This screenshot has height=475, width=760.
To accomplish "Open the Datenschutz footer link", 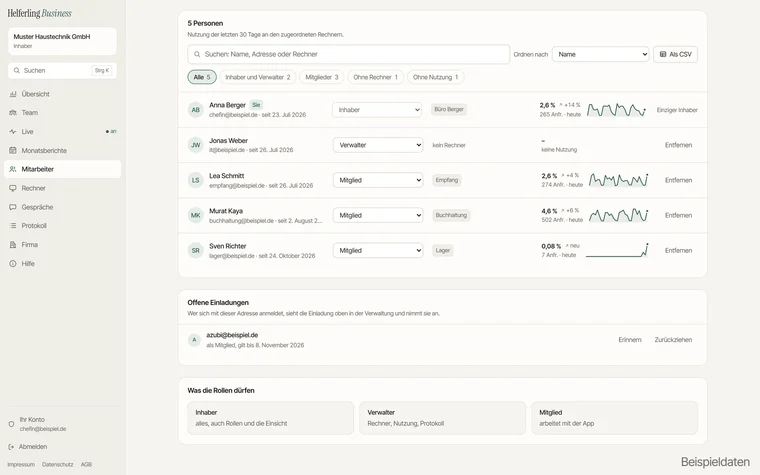I will click(x=58, y=464).
